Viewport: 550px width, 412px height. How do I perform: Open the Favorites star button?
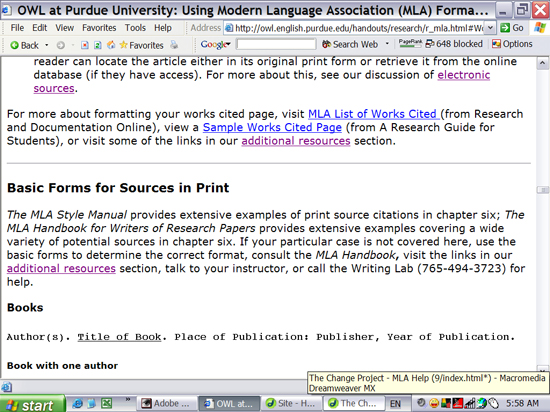pos(141,45)
